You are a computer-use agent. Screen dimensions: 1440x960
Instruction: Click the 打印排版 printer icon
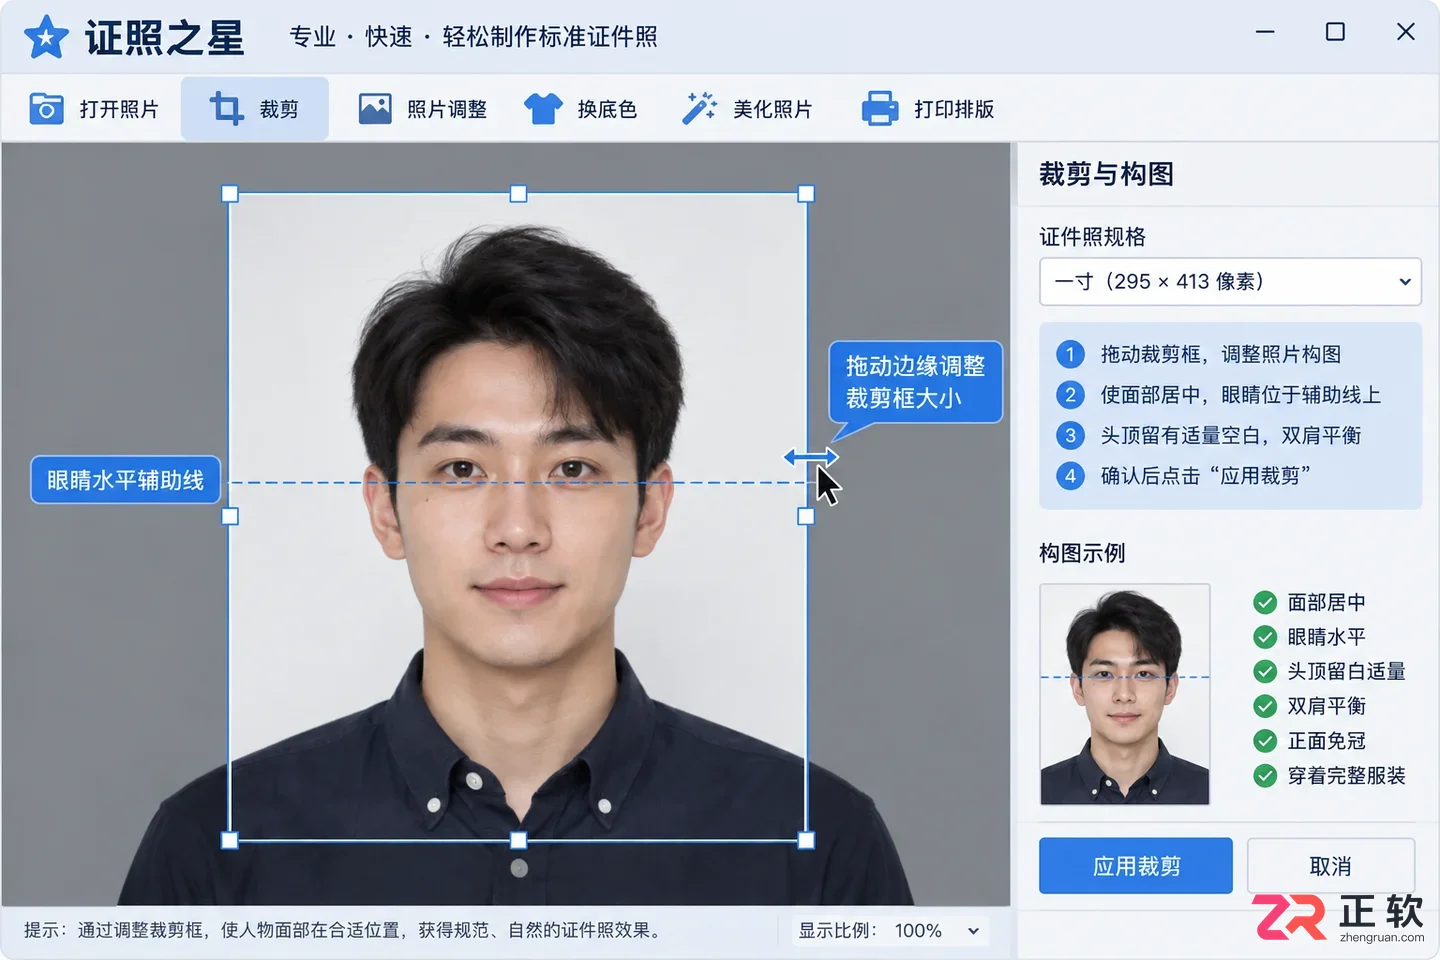tap(880, 108)
